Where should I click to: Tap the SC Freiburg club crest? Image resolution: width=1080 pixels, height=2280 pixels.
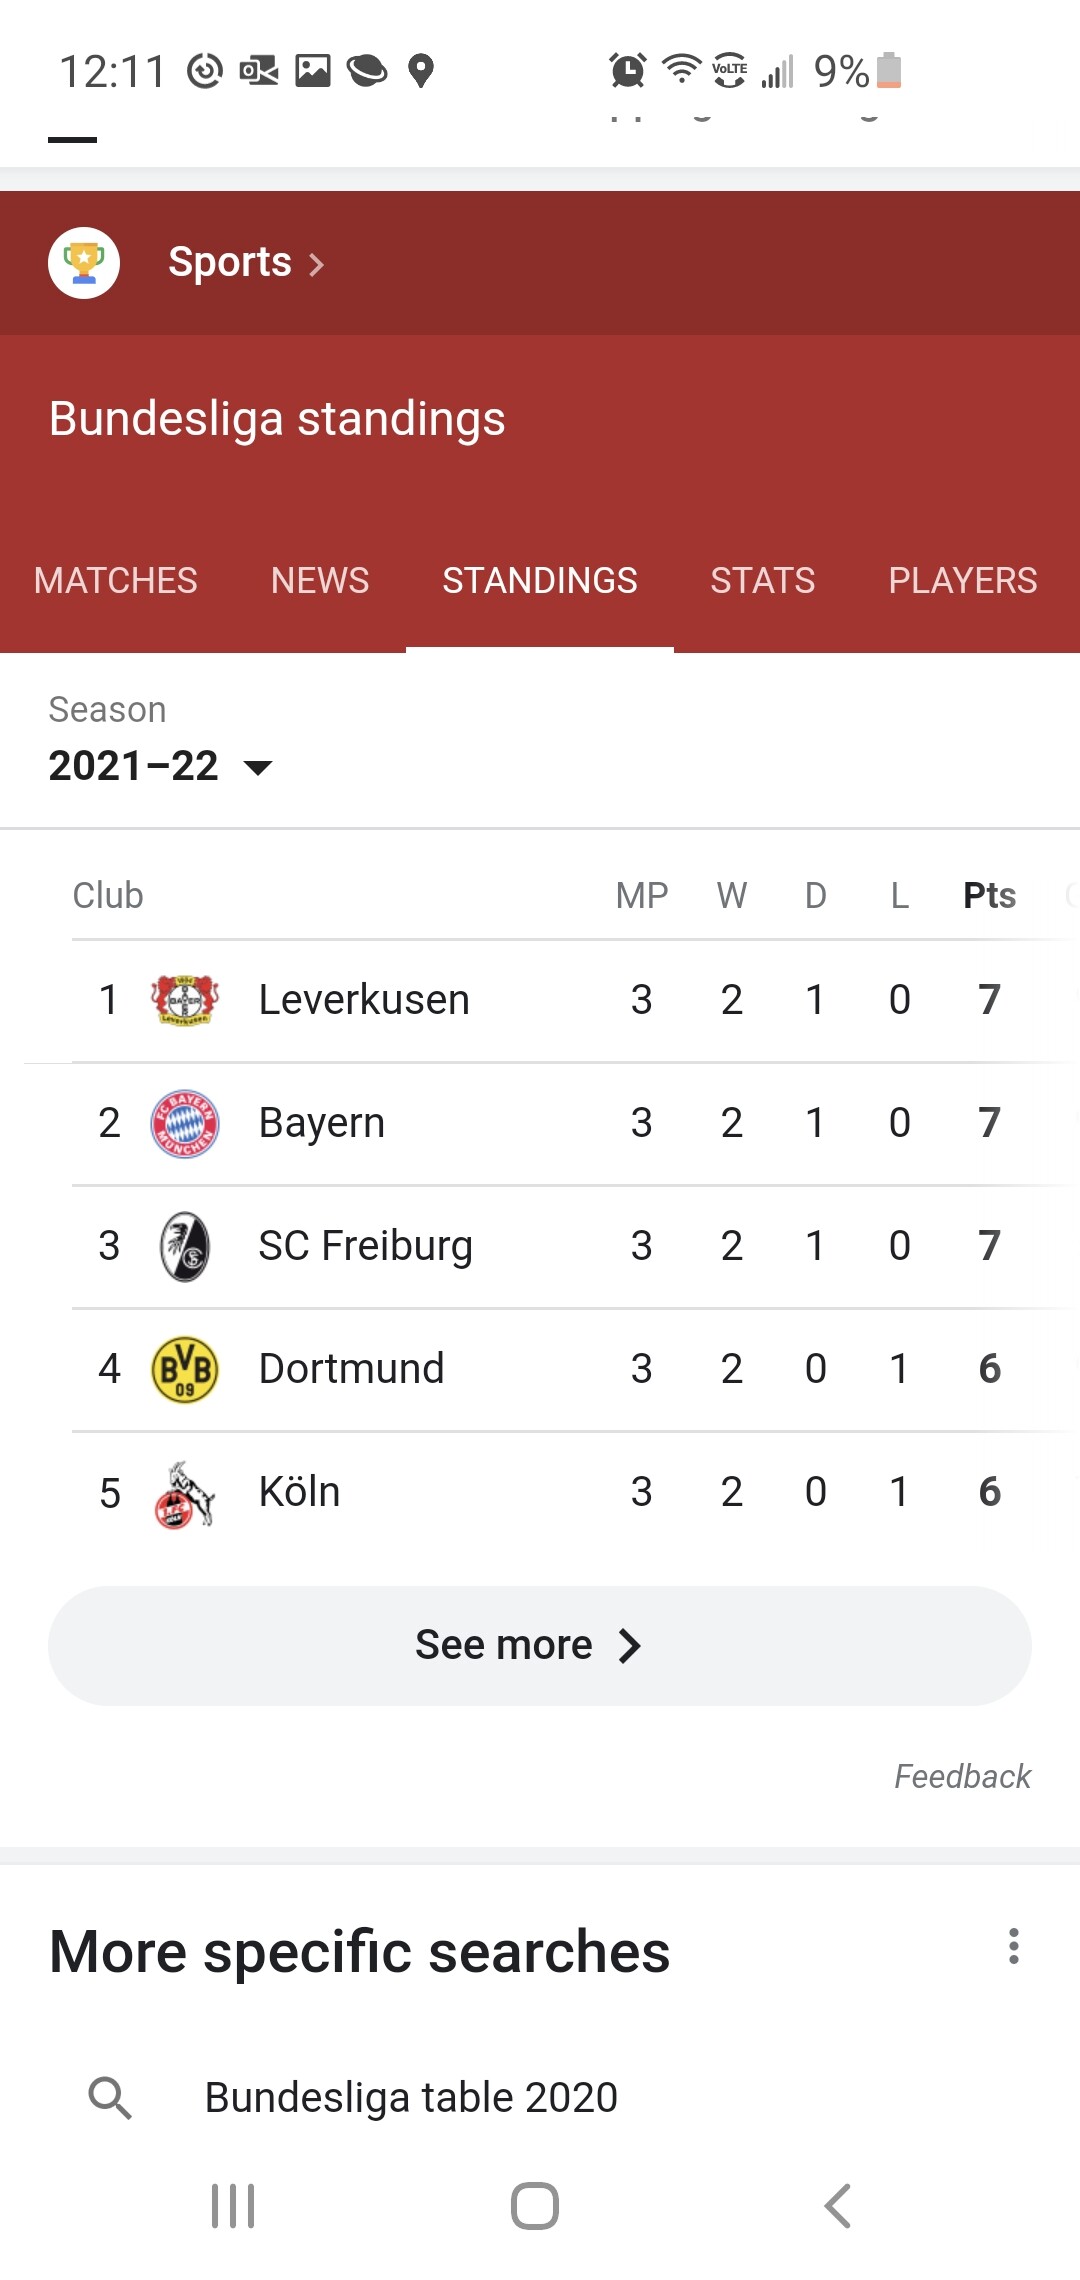(x=185, y=1246)
